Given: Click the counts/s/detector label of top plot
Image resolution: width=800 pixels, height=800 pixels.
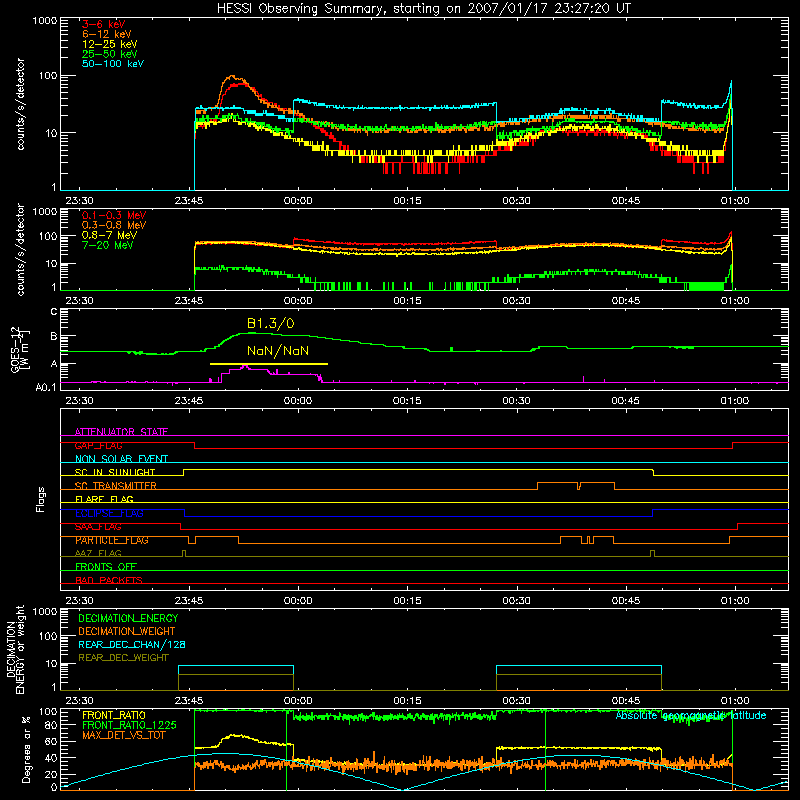Looking at the screenshot, I should tap(20, 104).
